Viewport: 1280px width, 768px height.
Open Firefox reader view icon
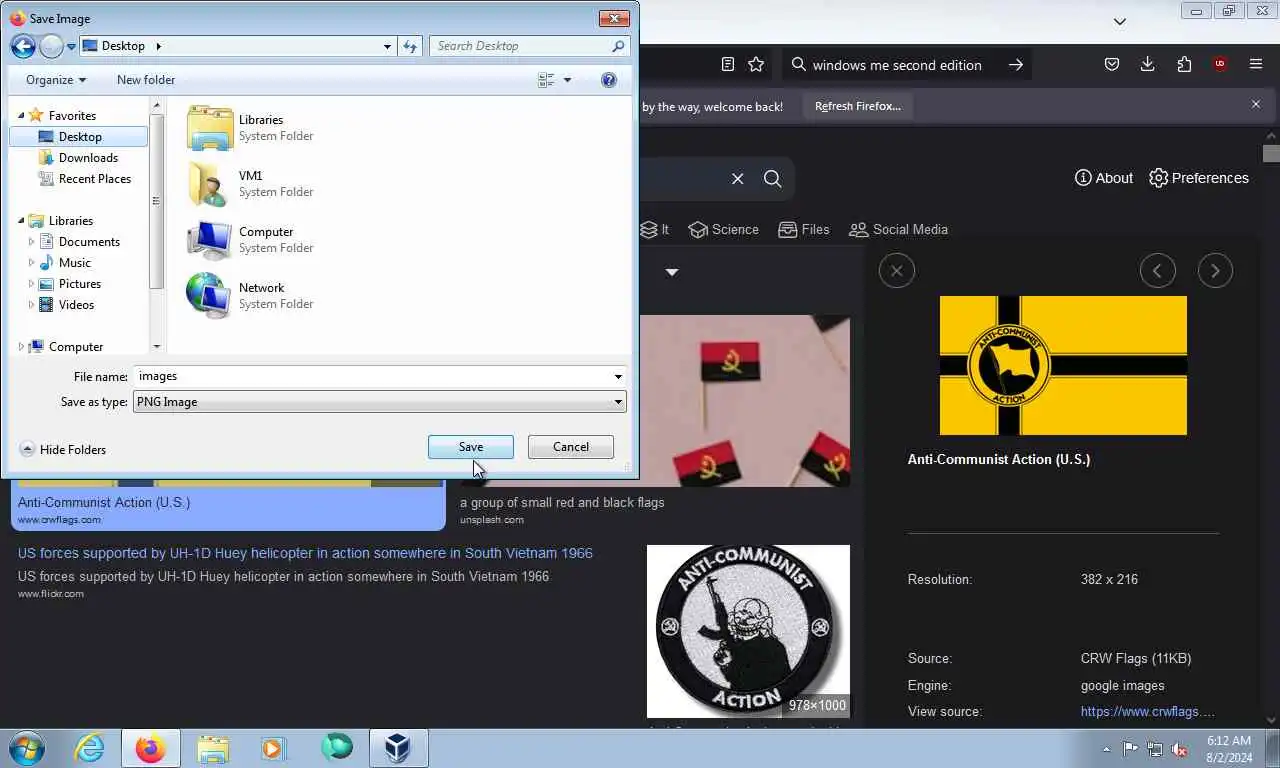click(x=728, y=65)
